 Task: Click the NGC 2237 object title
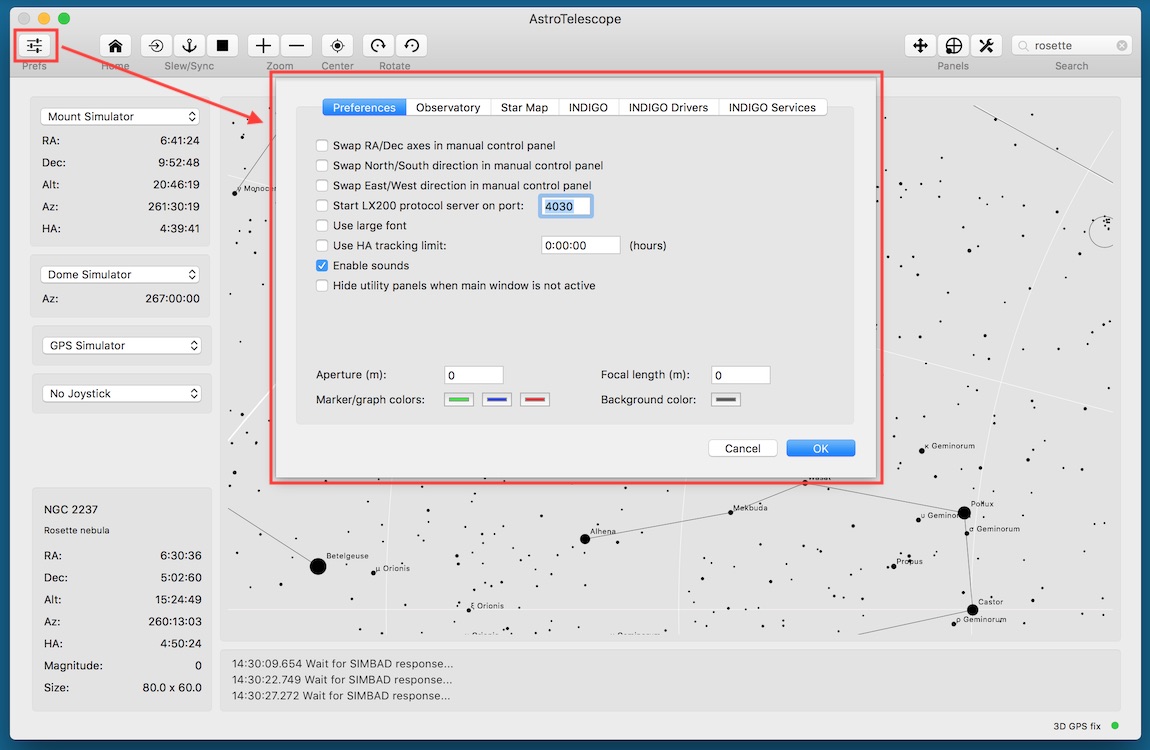click(x=70, y=510)
